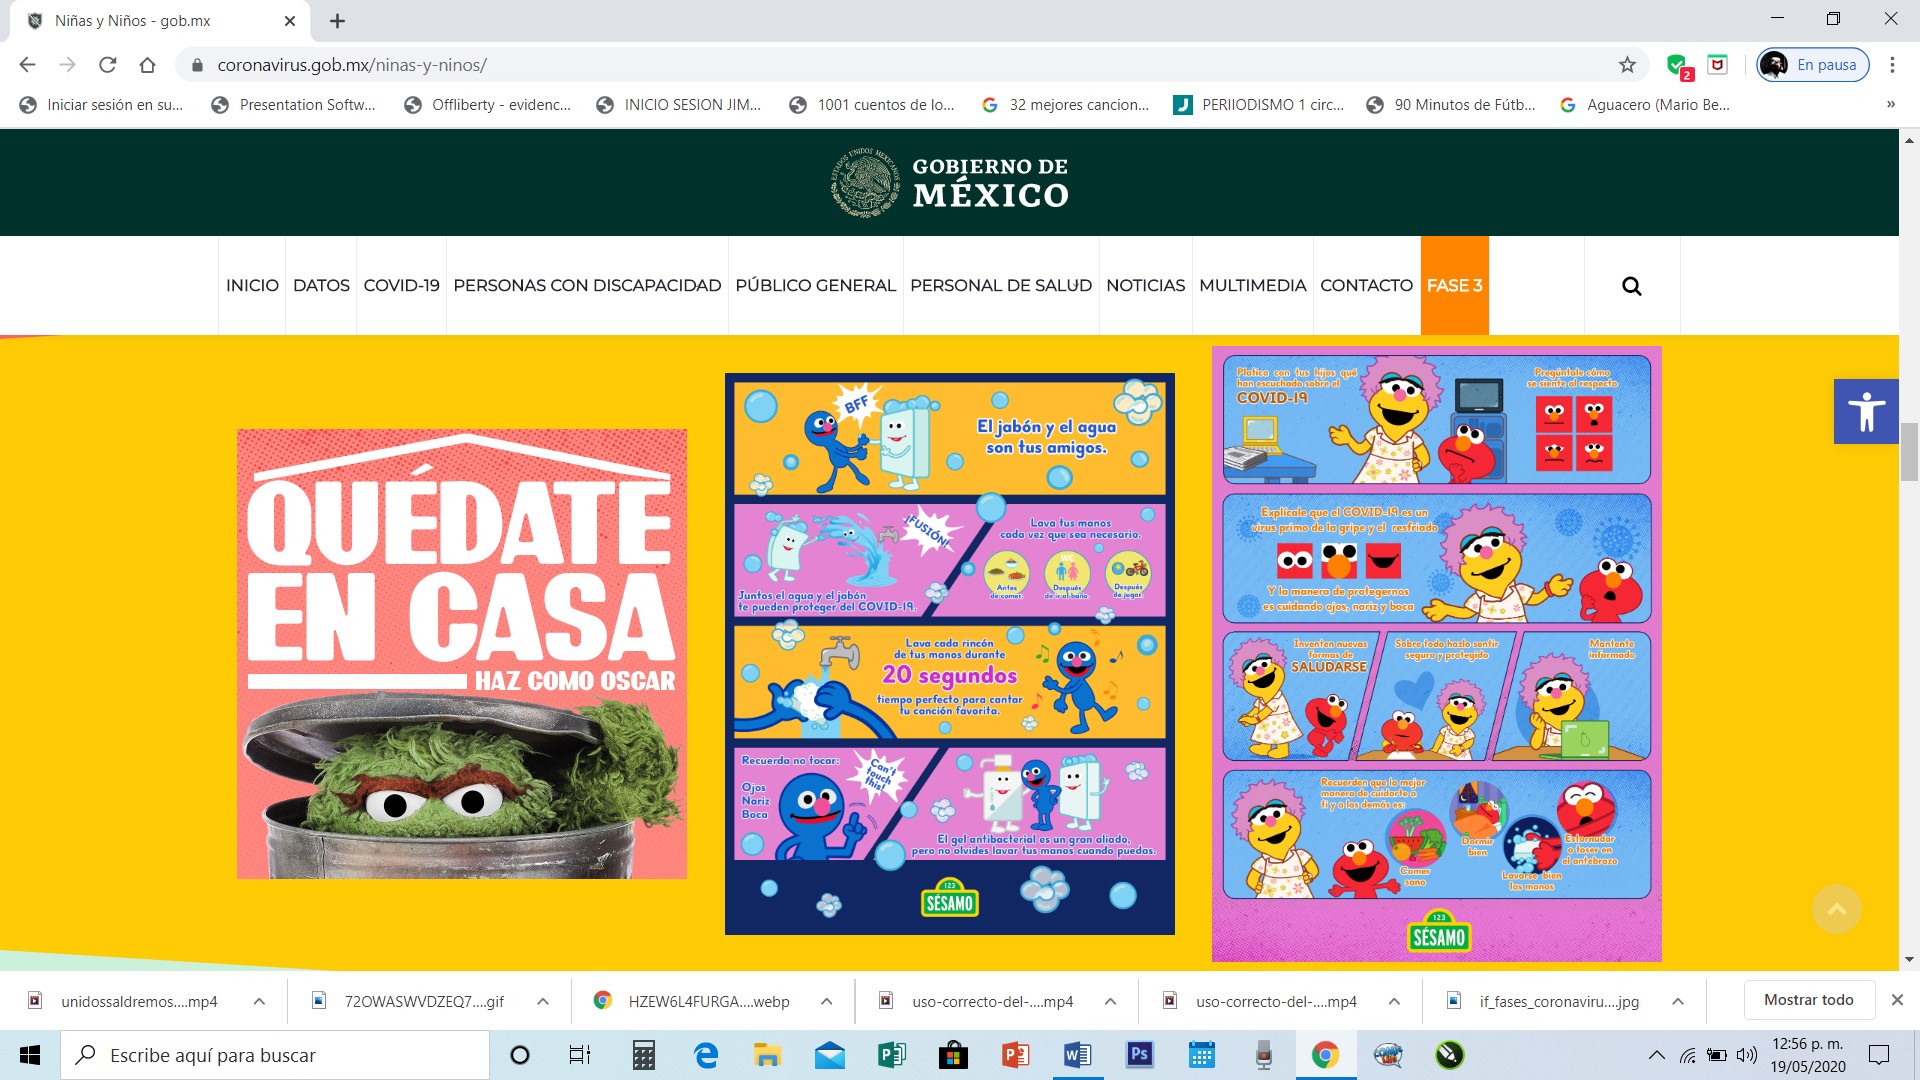Screen dimensions: 1920x1080
Task: Open the Quédate en casa Oscar image
Action: (x=462, y=654)
